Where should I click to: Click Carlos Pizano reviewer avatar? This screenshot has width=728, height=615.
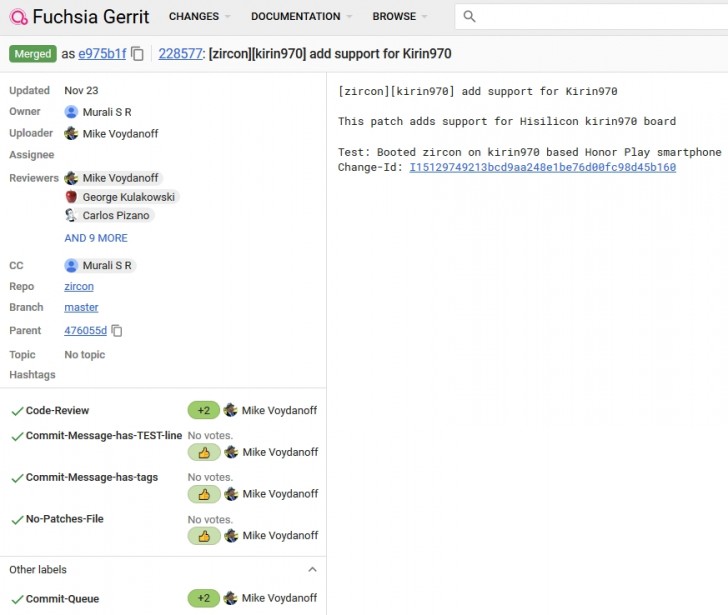(71, 215)
